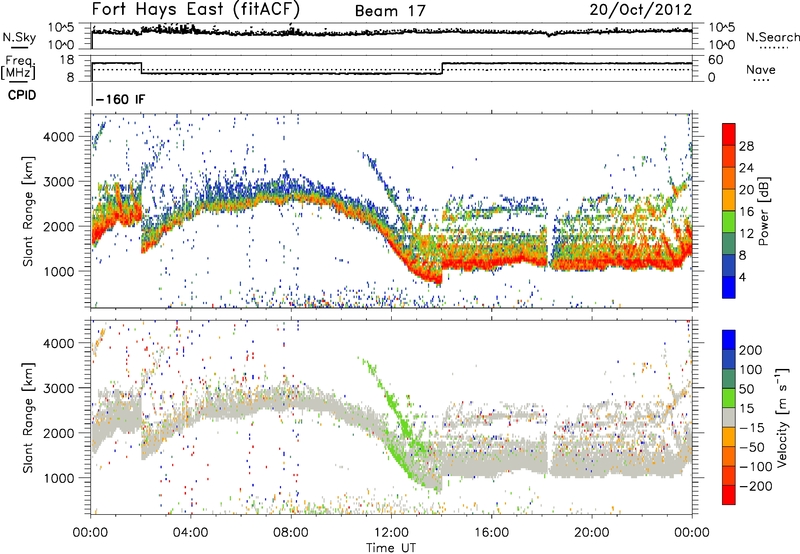Click the '12:00' time tick label

pyautogui.click(x=391, y=533)
